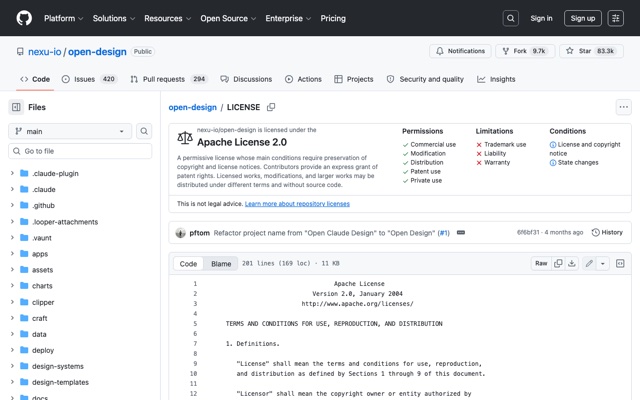
Task: Expand the .github folder chevron
Action: (x=12, y=205)
